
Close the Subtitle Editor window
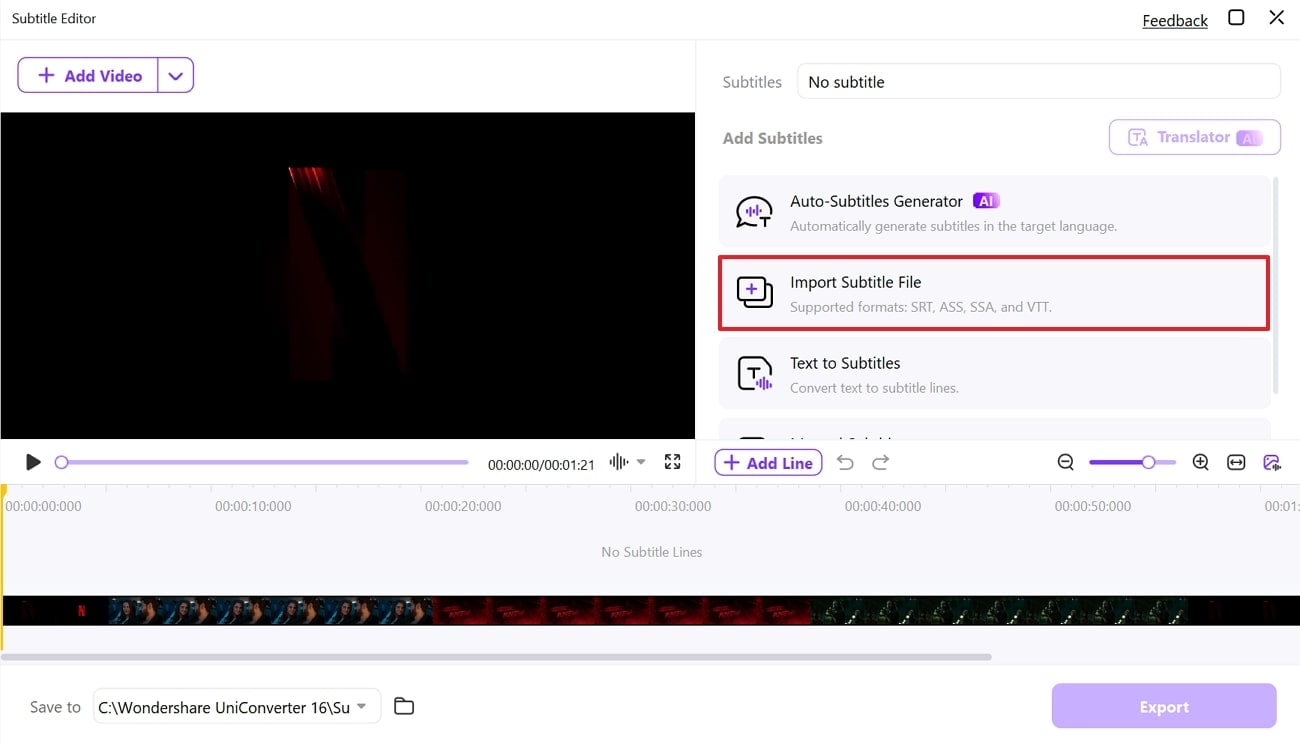point(1276,18)
